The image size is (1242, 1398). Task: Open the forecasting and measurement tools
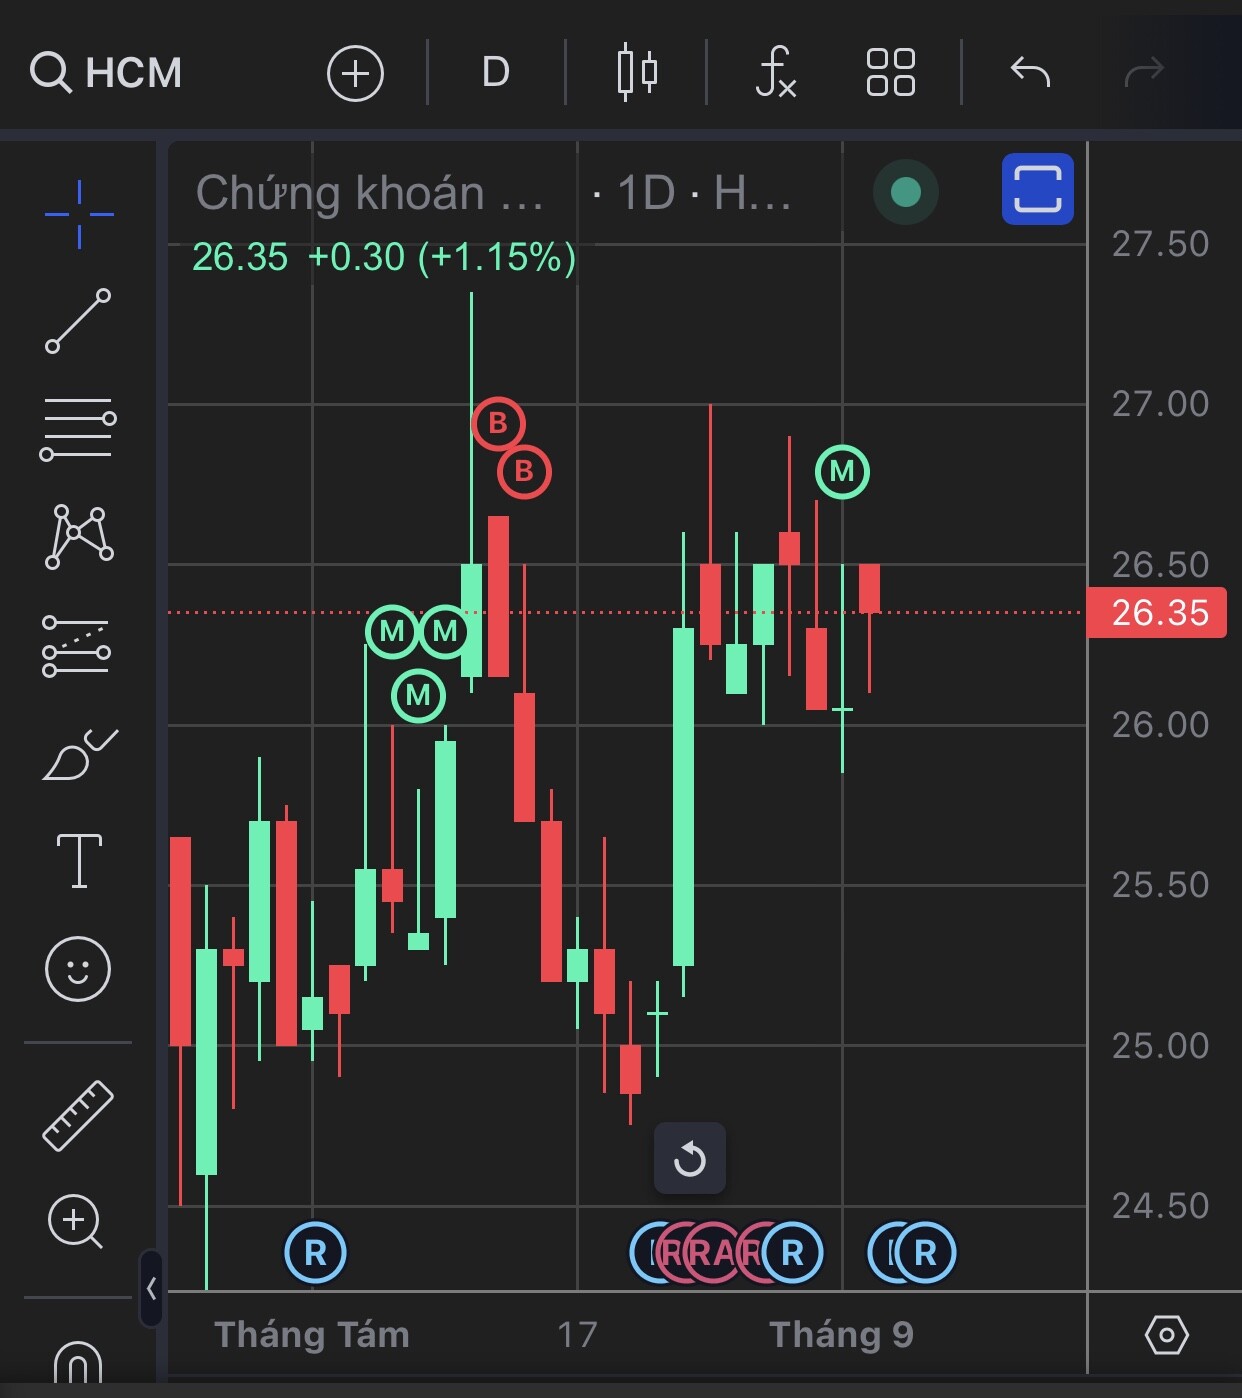coord(77,646)
